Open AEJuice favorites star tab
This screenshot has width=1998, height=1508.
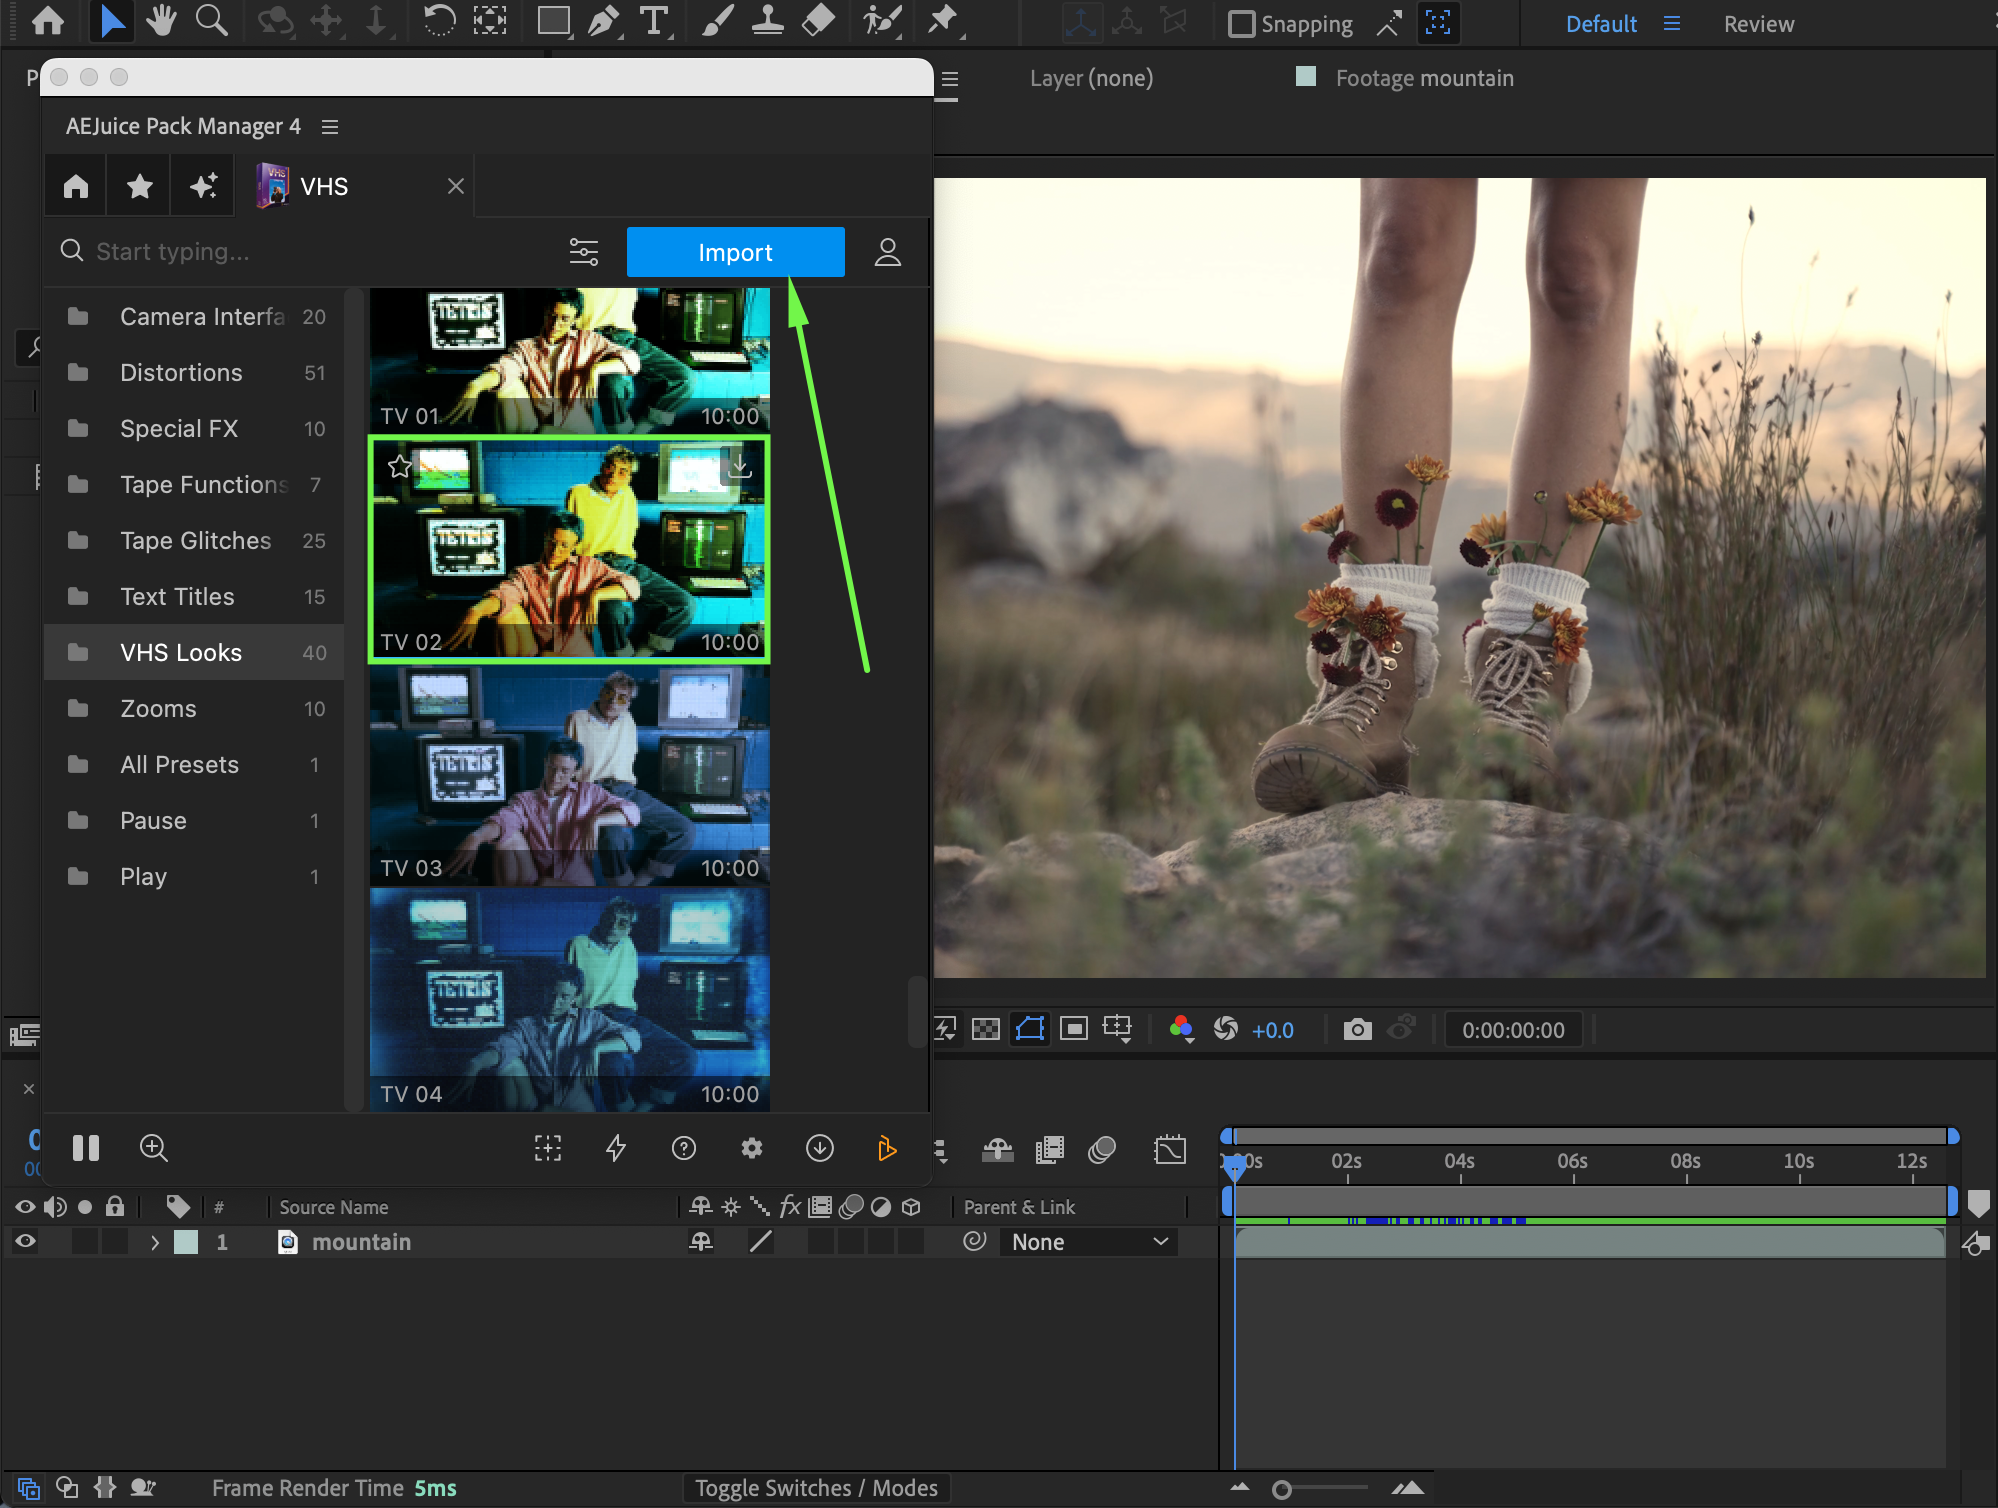(x=140, y=186)
